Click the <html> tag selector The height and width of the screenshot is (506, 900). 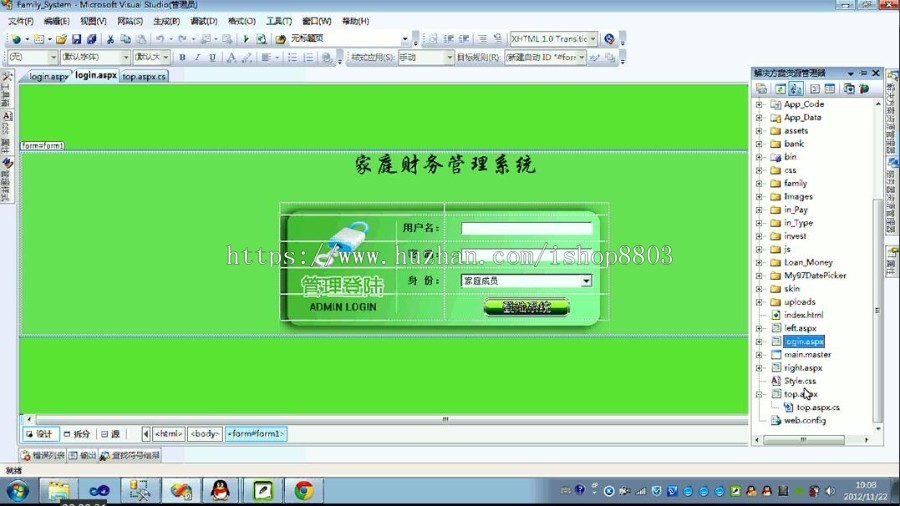click(x=168, y=434)
